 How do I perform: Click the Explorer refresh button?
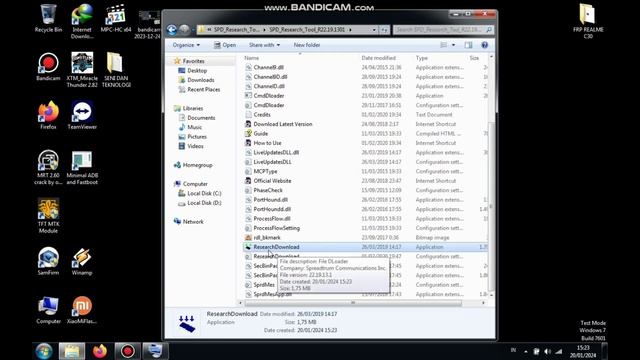(x=384, y=30)
